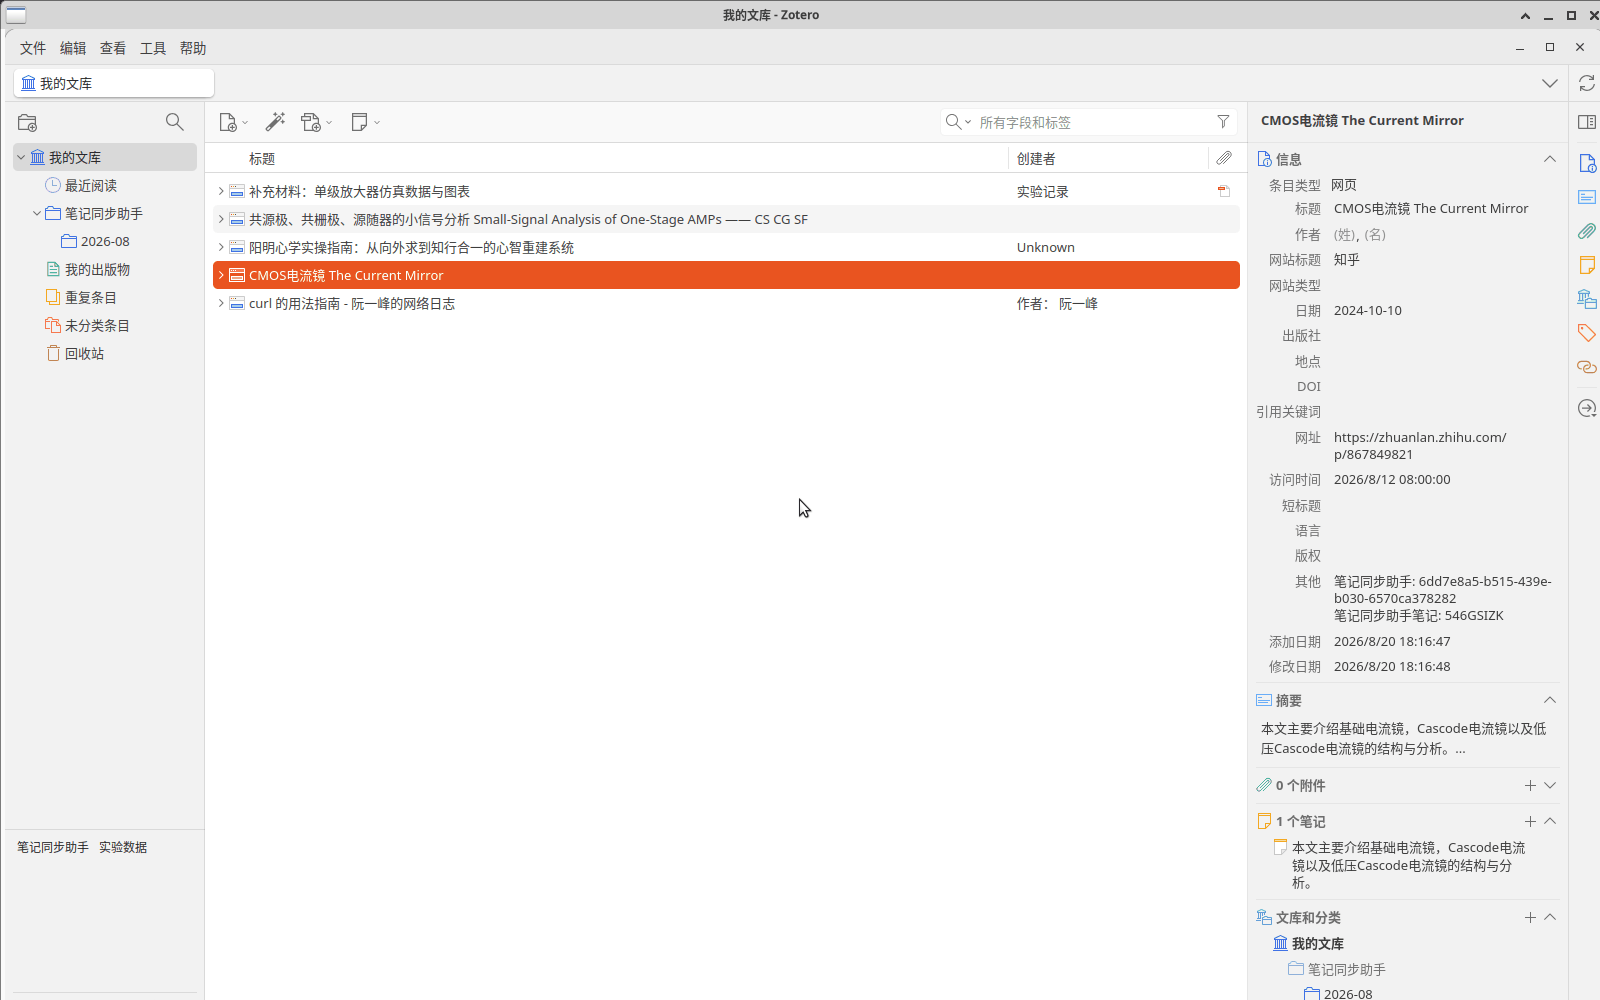1600x1000 pixels.
Task: Open the 回收站 trash
Action: [x=84, y=353]
